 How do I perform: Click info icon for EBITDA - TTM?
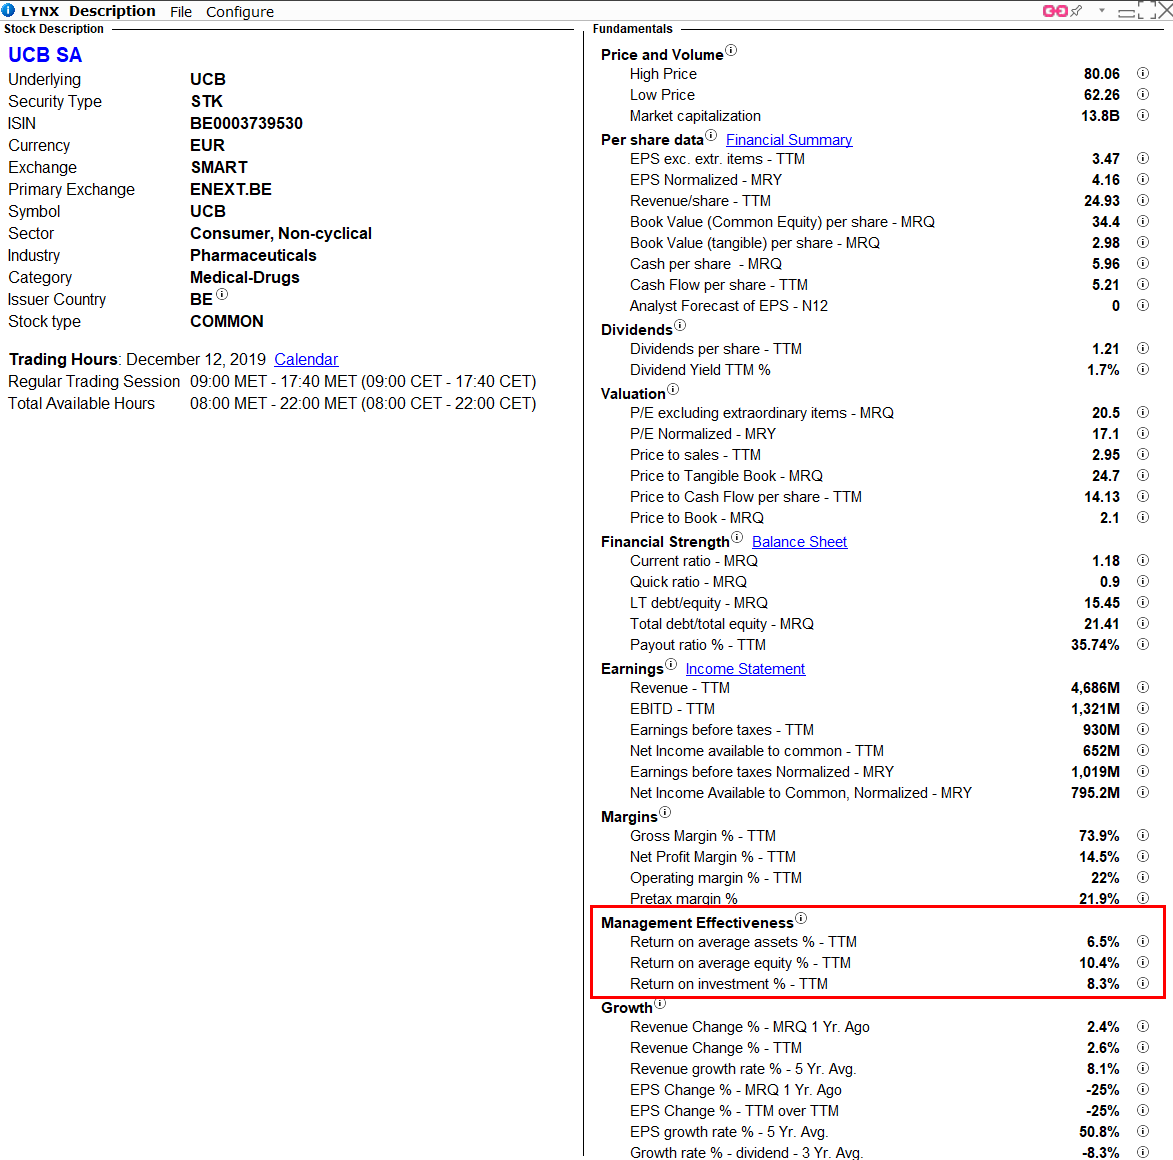(x=1142, y=708)
